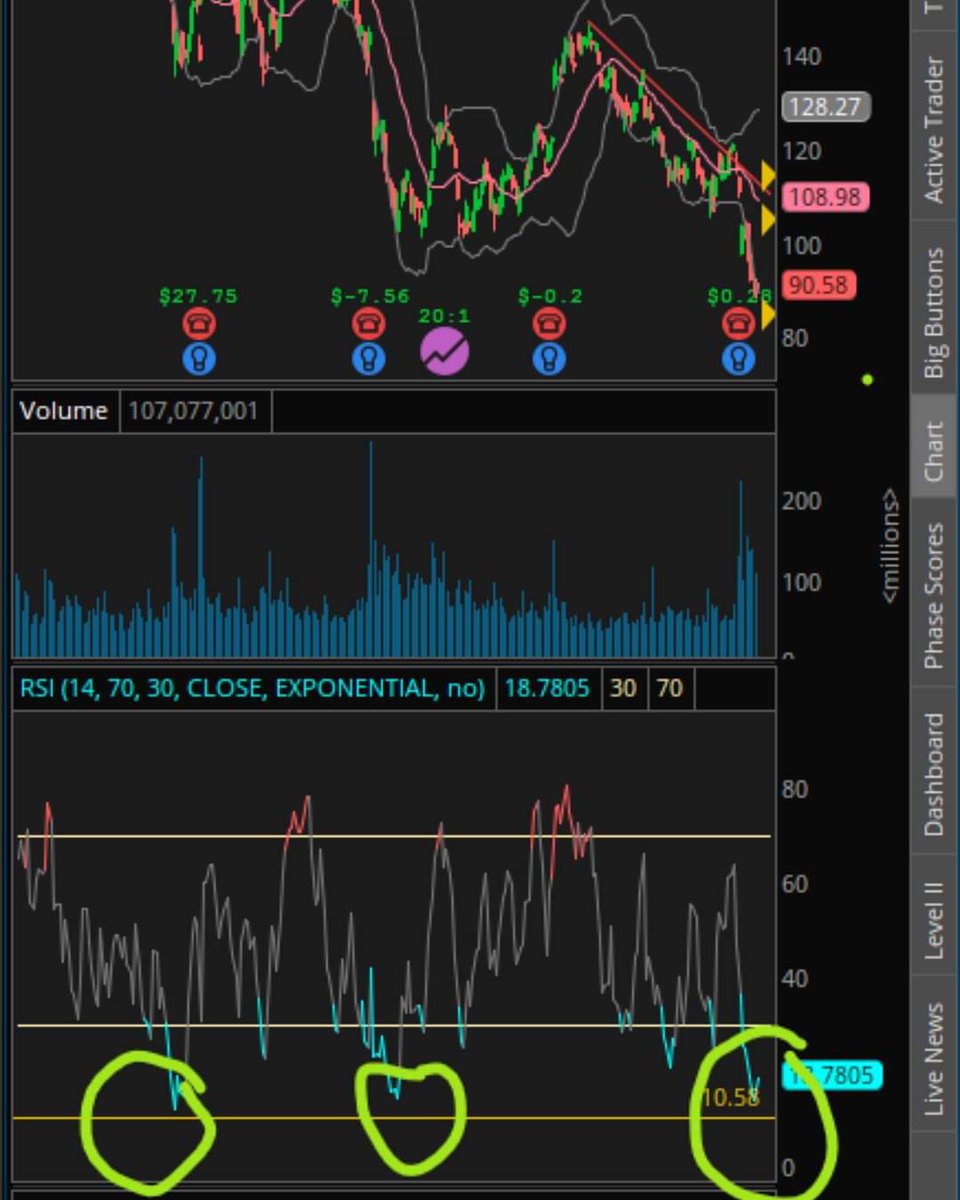Image resolution: width=960 pixels, height=1200 pixels.
Task: Click the $-7.56 earnings estimate text
Action: [x=370, y=296]
